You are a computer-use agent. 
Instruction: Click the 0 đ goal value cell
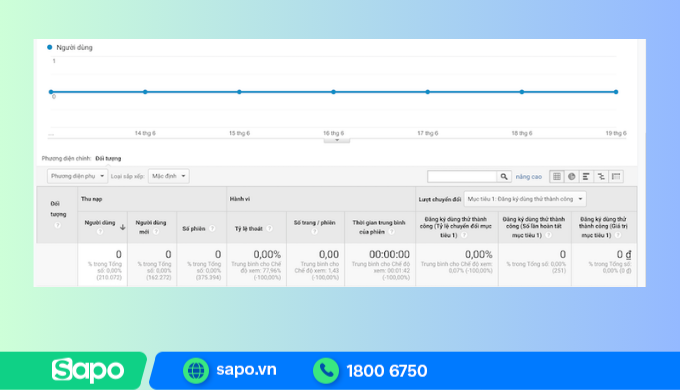[624, 254]
